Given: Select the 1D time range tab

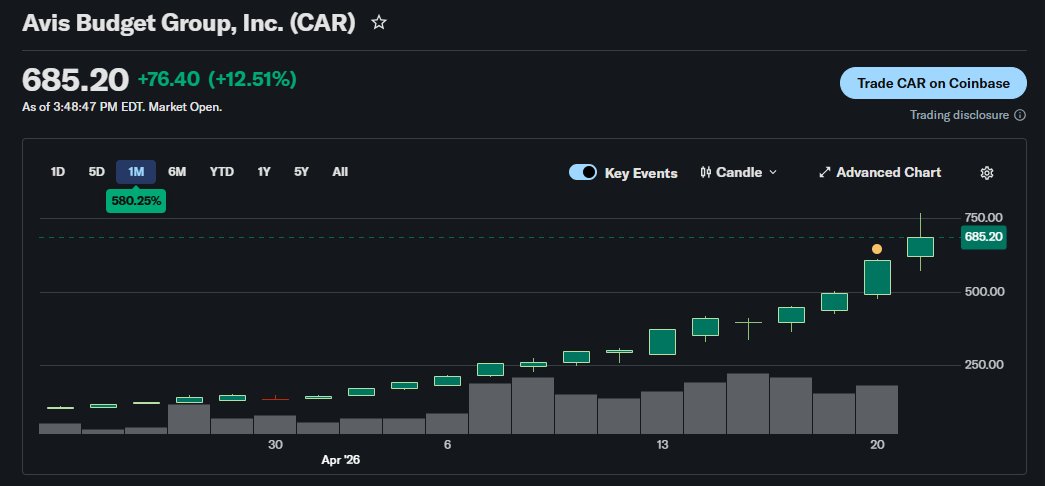Looking at the screenshot, I should coord(58,172).
